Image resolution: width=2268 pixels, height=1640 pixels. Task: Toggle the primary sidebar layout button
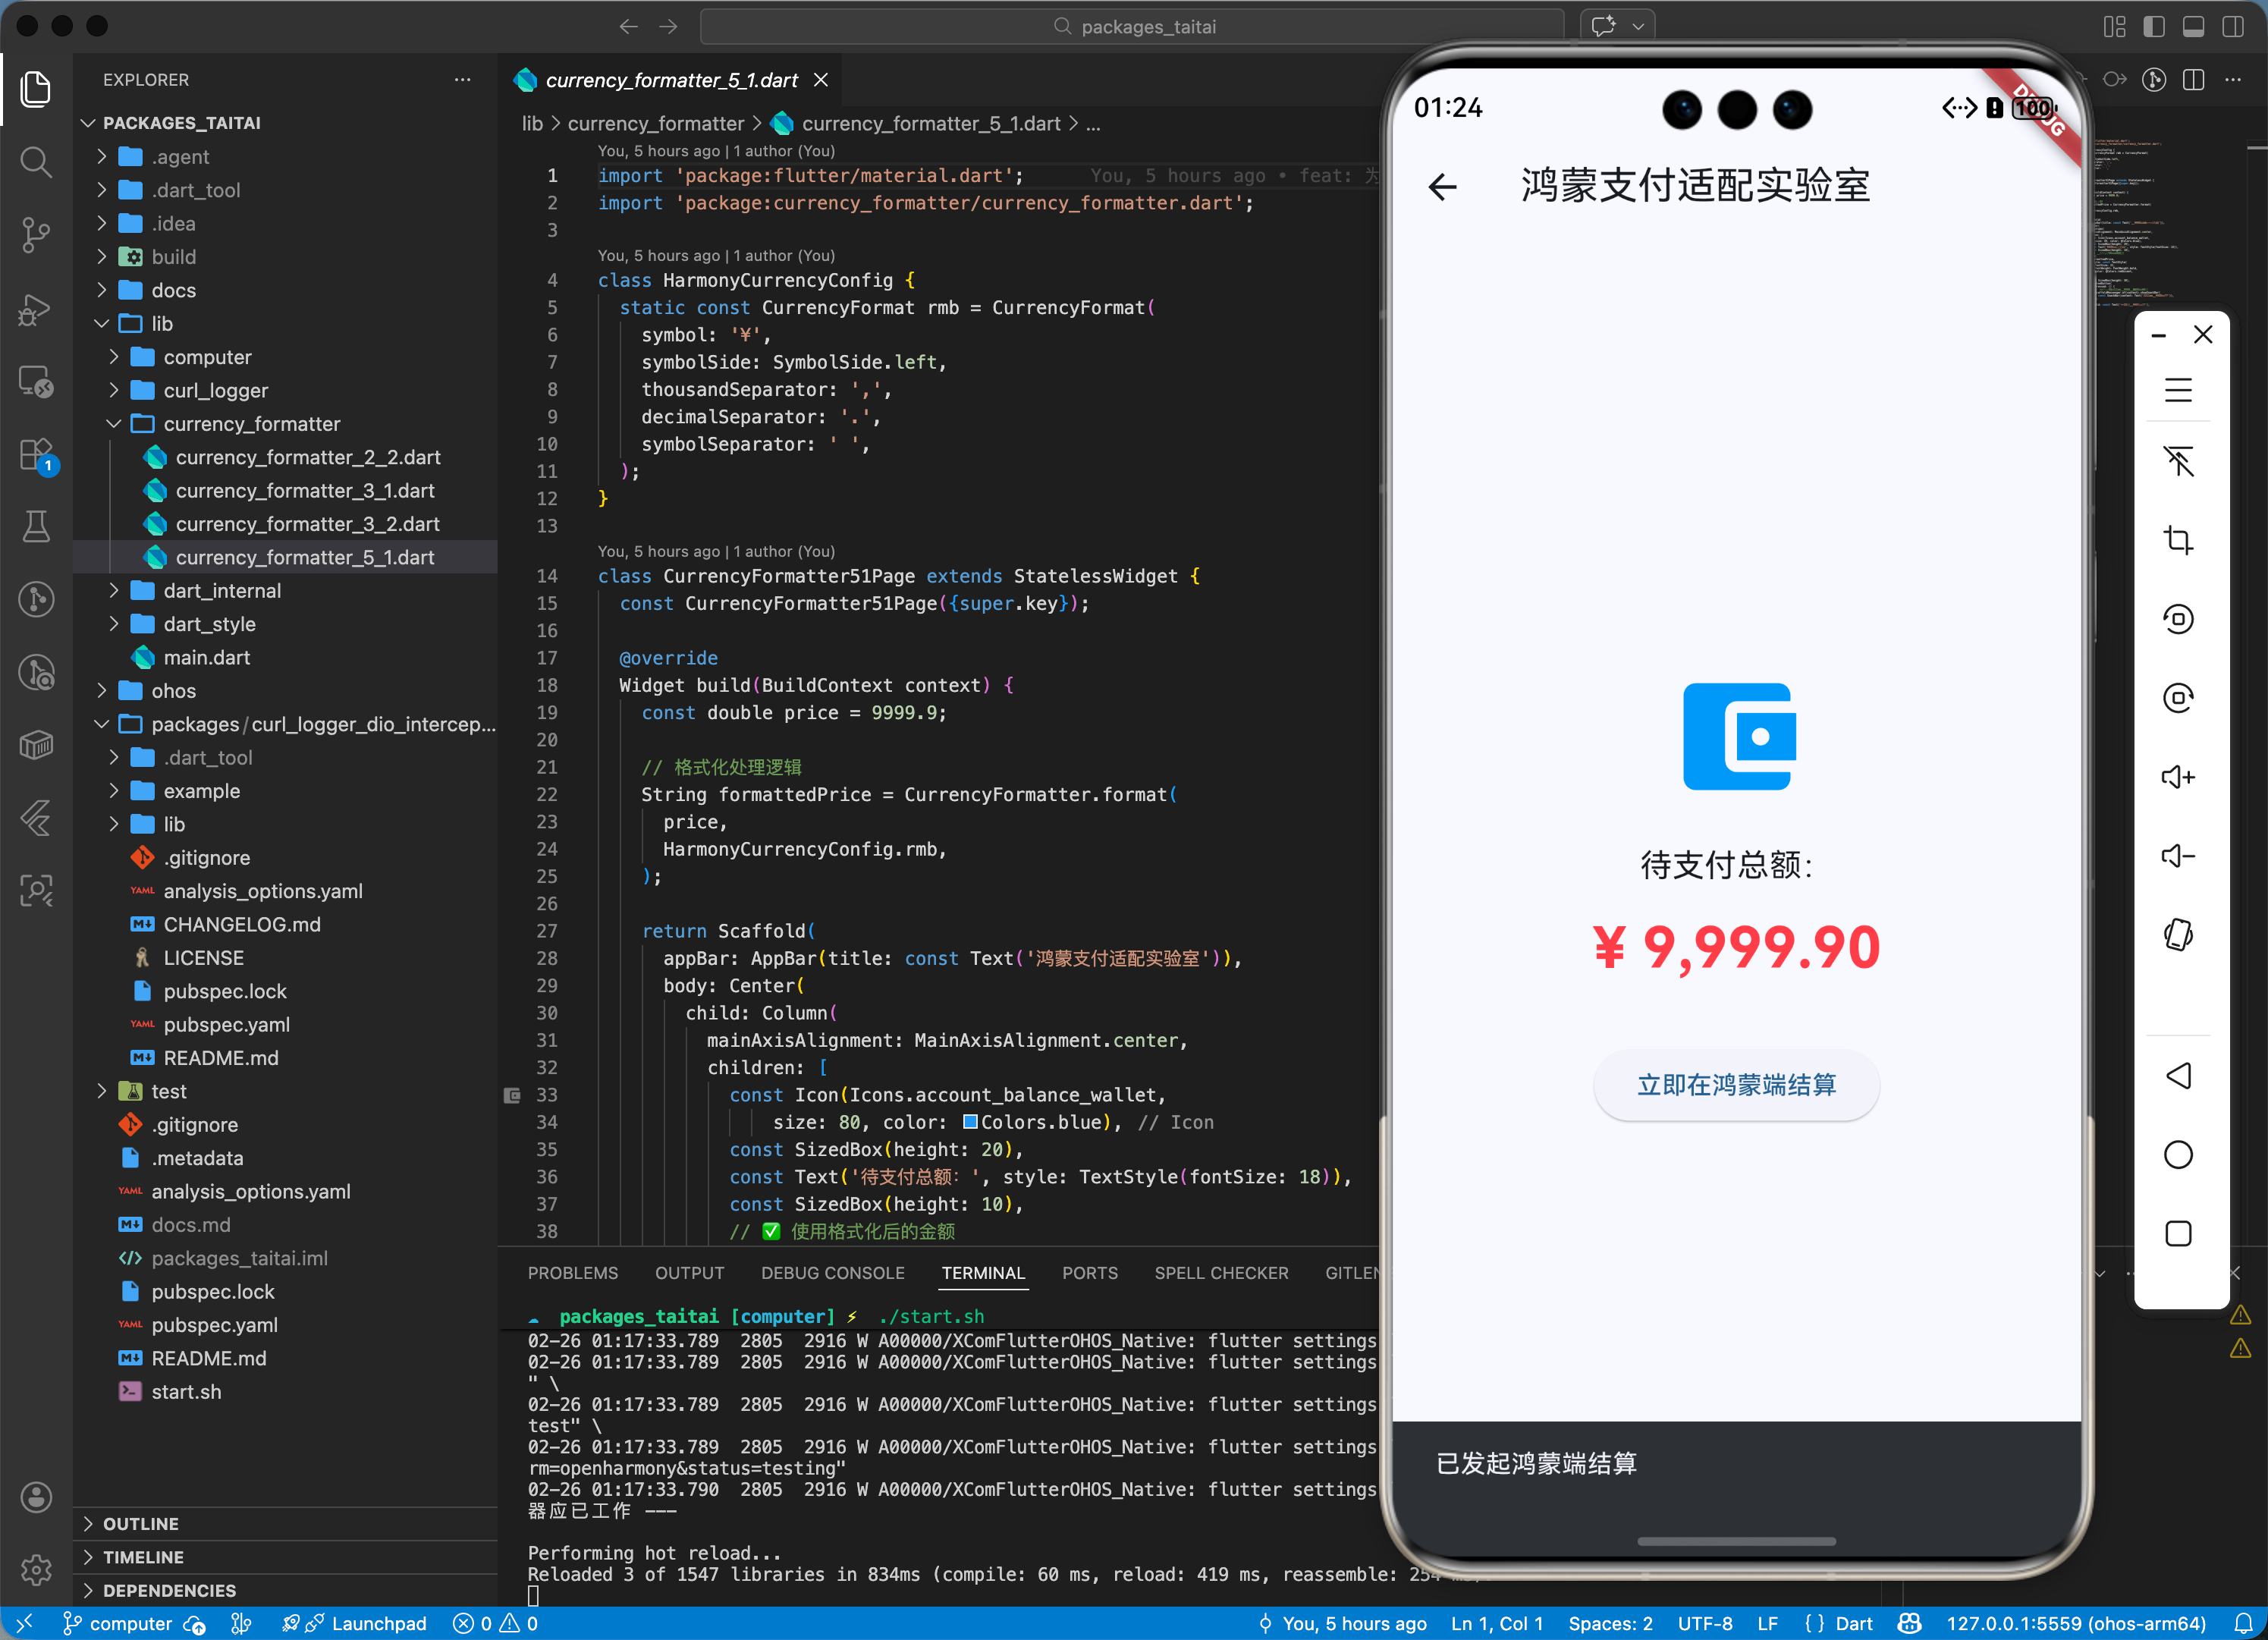(x=2153, y=27)
